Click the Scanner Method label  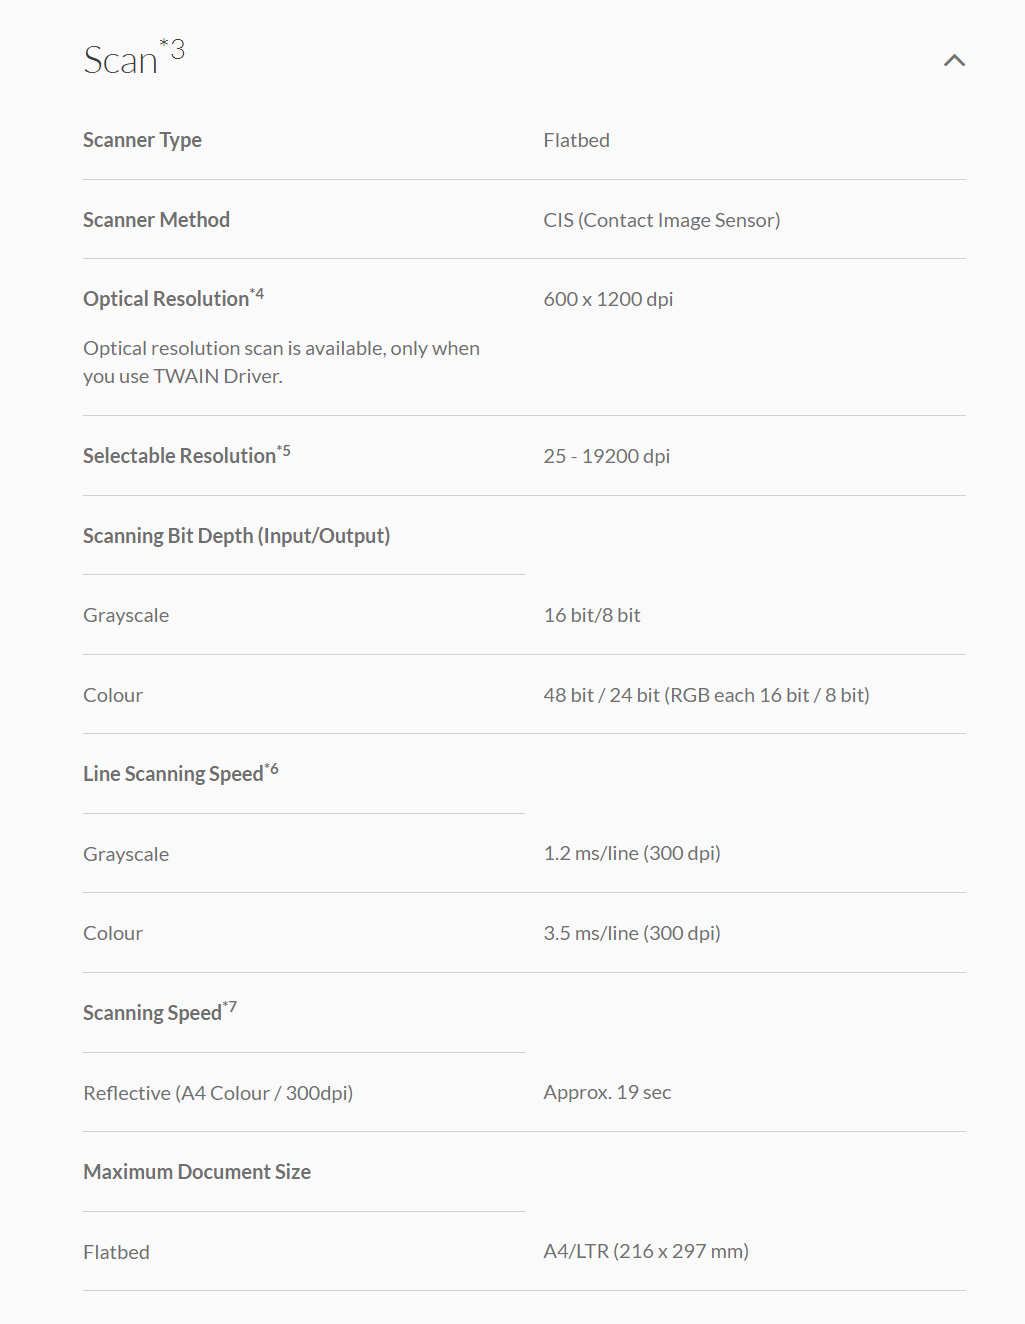156,220
